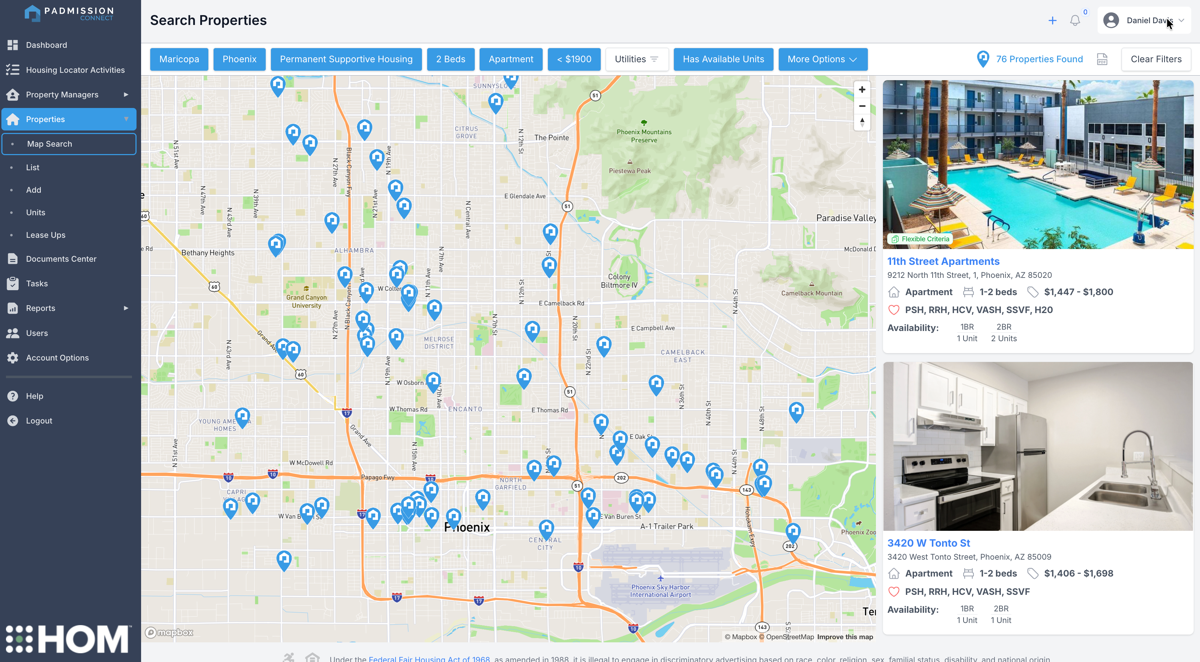Expand the More Options dropdown
1200x662 pixels.
coord(822,60)
